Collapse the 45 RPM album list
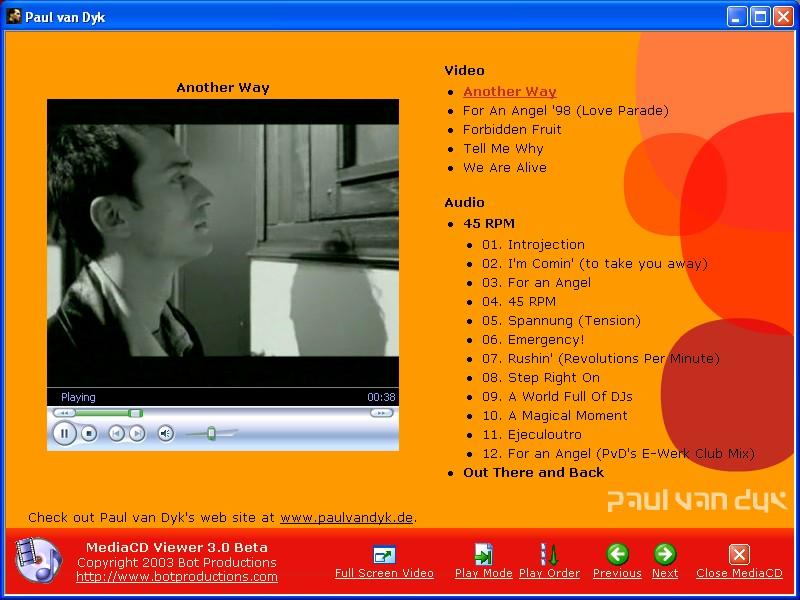 489,223
